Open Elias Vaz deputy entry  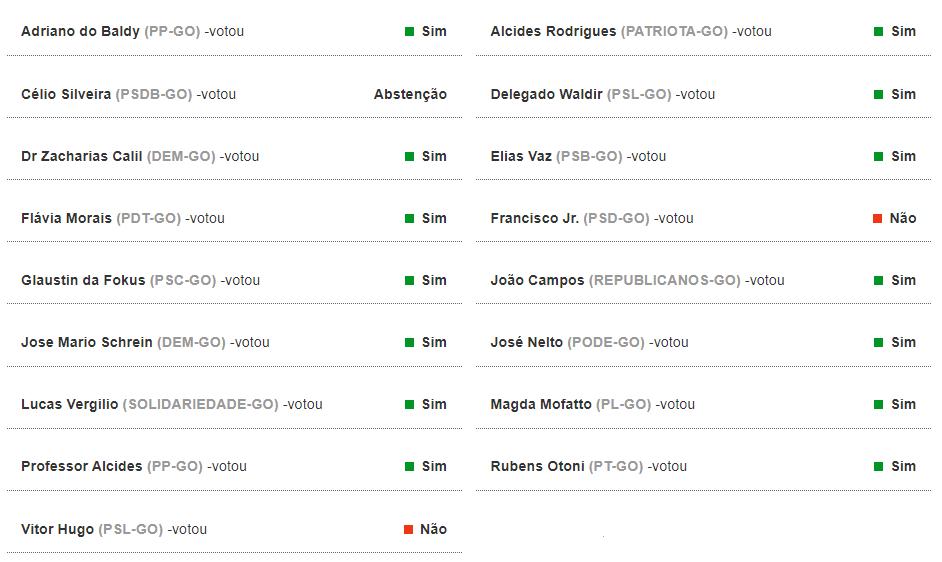[x=521, y=156]
